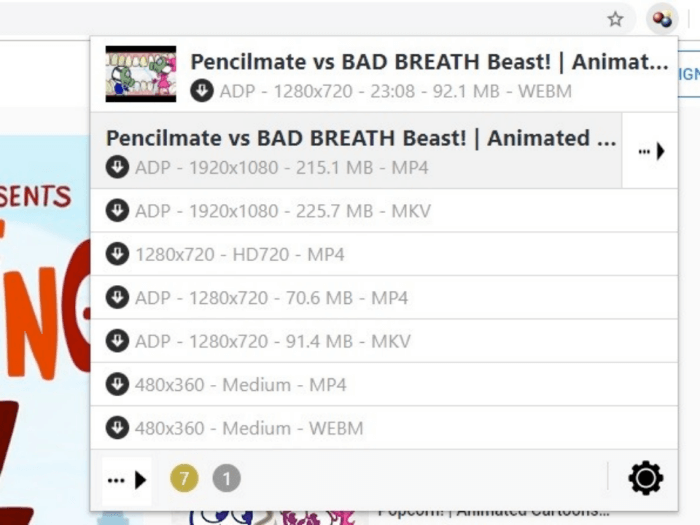Click download icon for 1920x1080 225.7 MB MKV

coord(117,210)
